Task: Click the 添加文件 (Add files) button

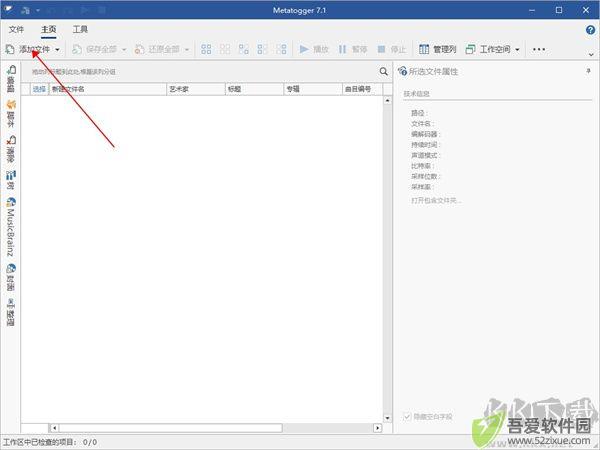Action: [x=28, y=49]
